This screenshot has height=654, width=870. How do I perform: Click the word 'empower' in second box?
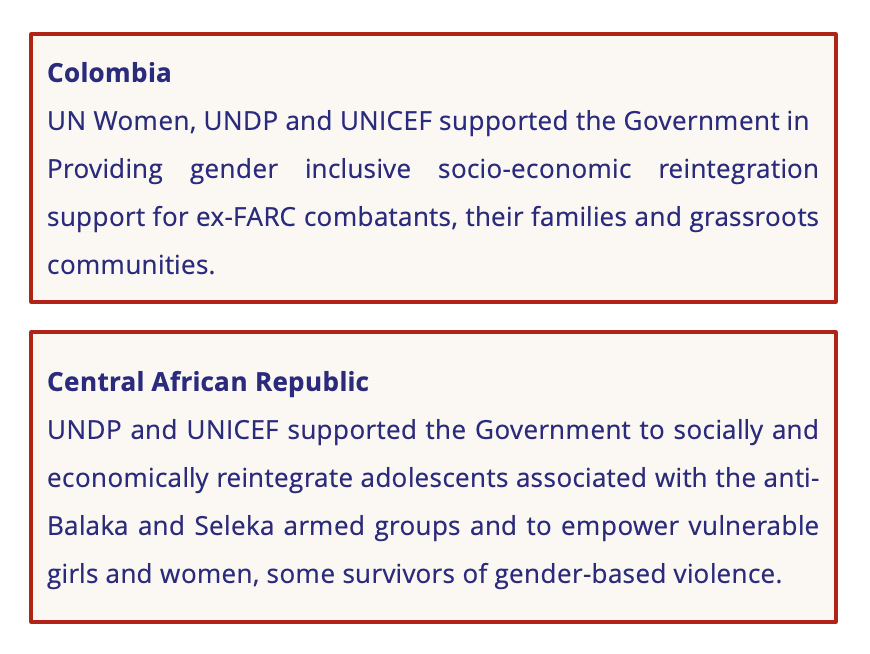pos(620,526)
